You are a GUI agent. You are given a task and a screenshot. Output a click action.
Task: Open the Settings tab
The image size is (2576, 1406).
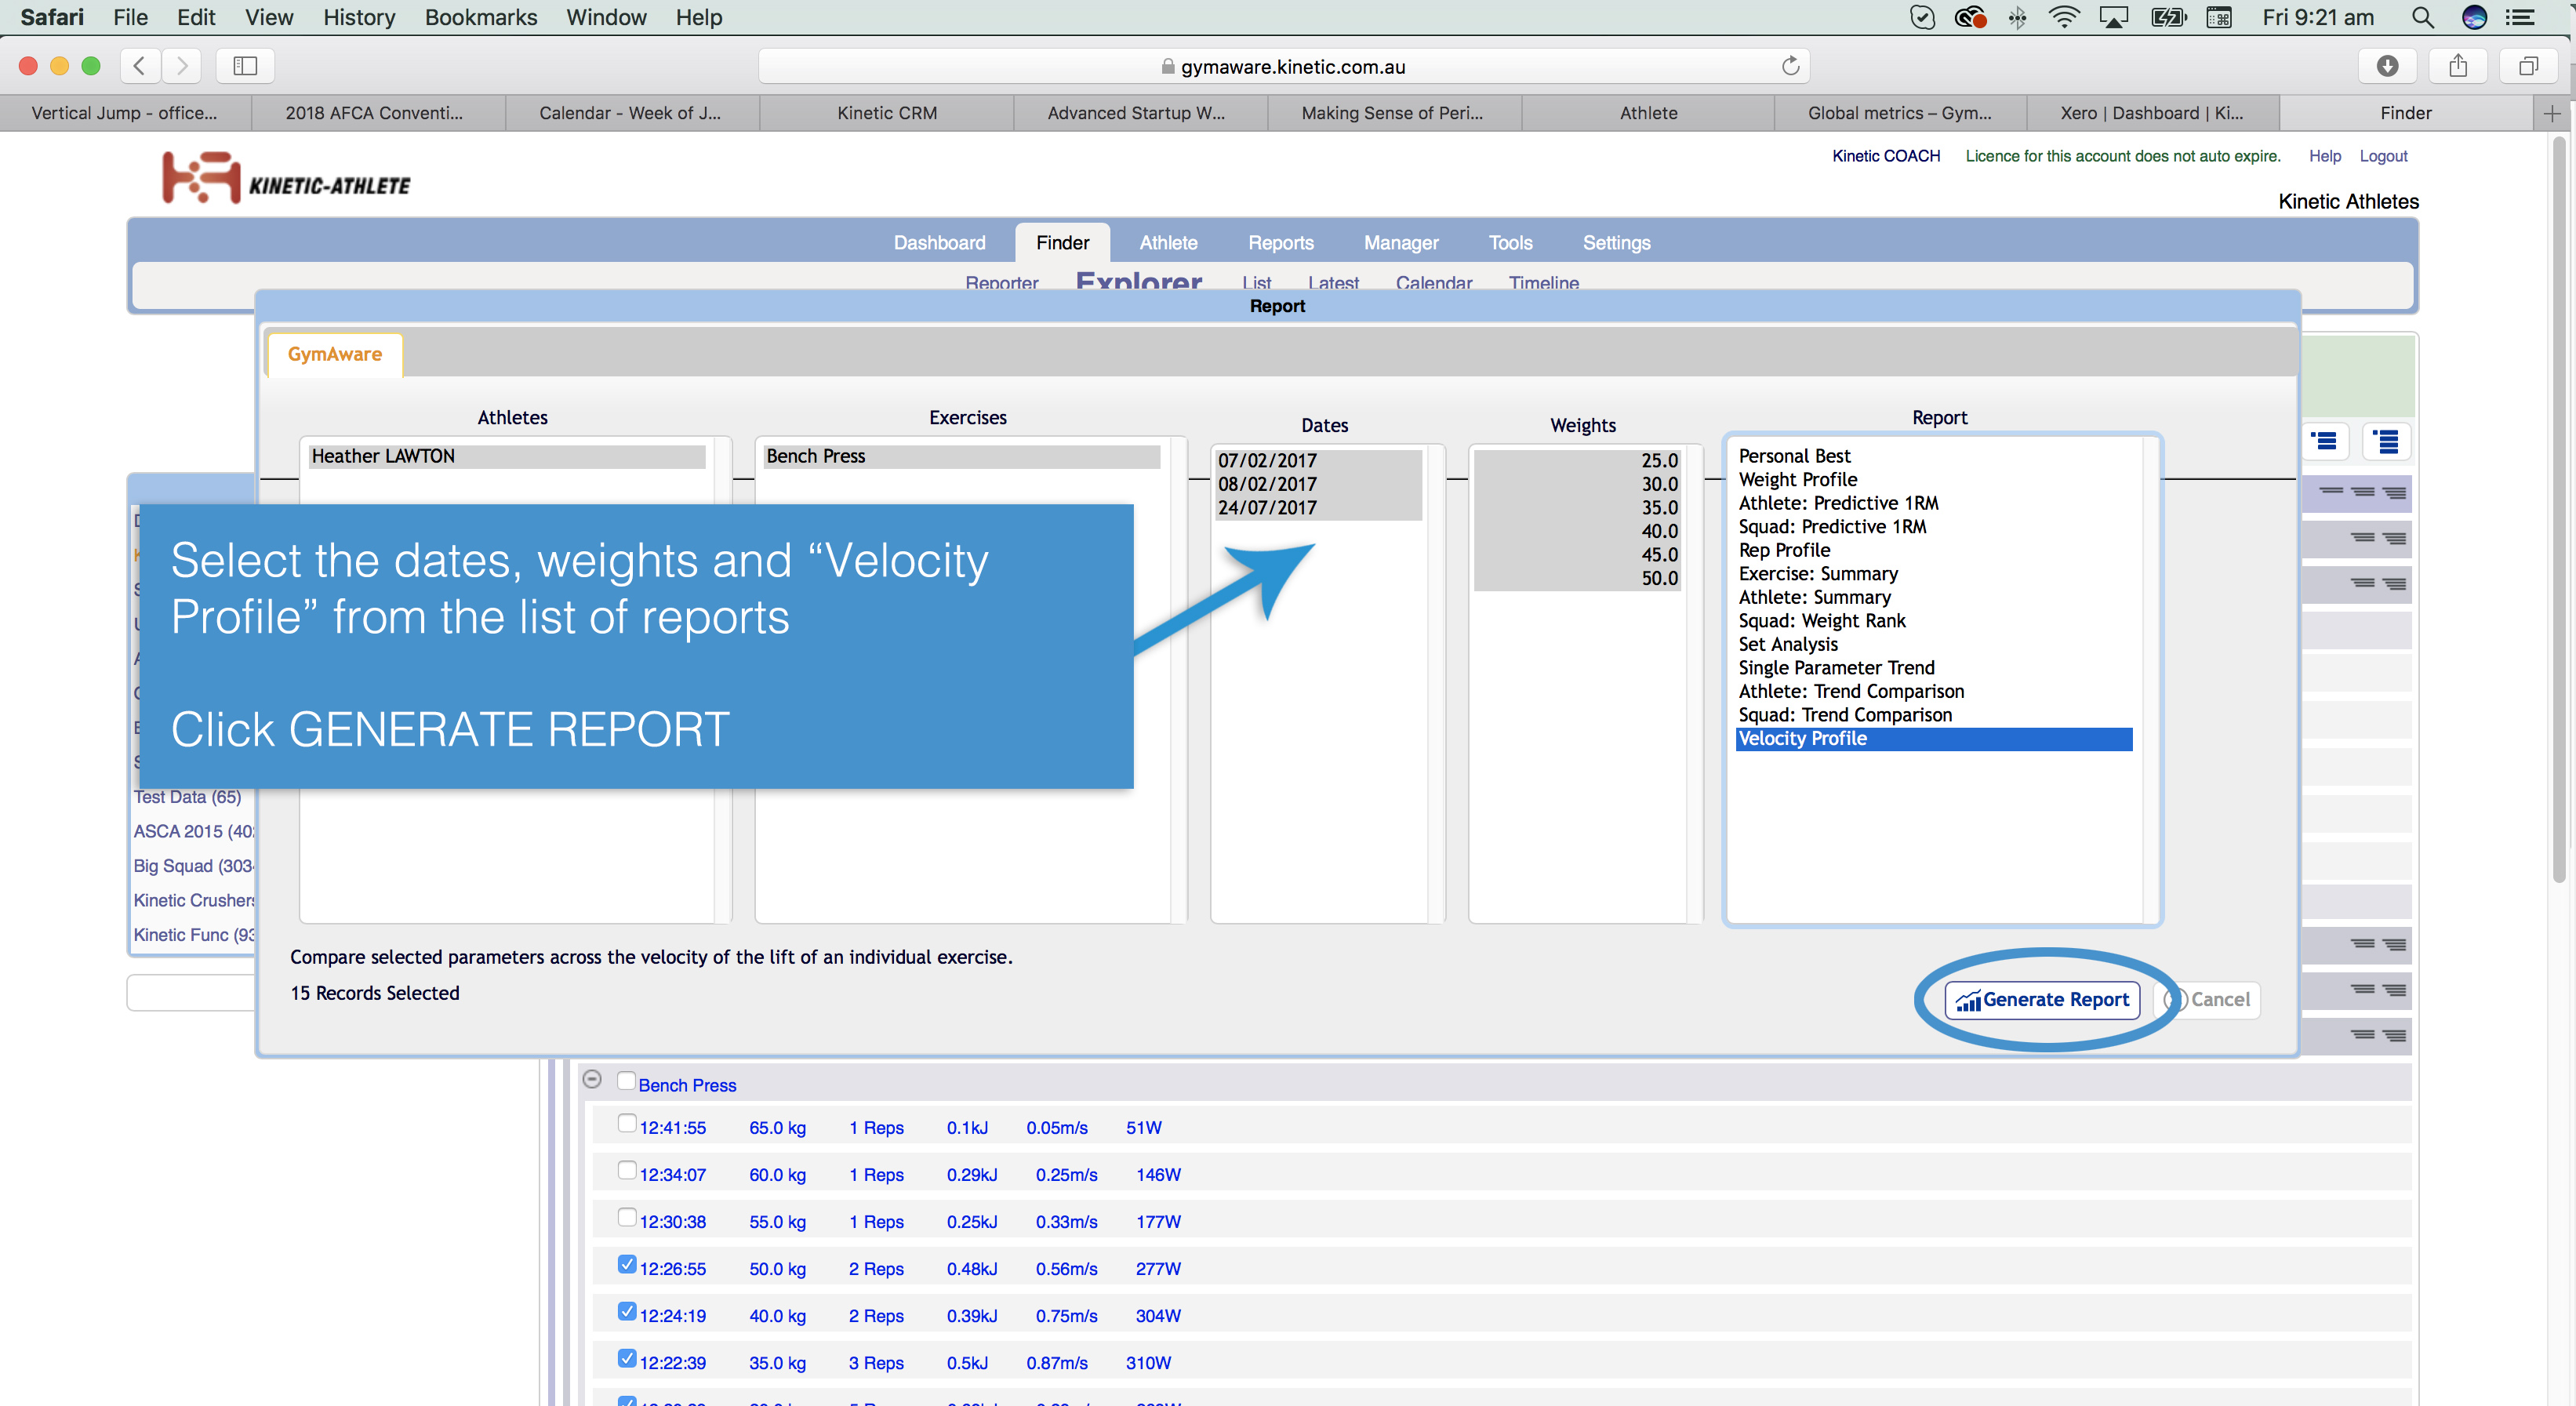(x=1616, y=243)
